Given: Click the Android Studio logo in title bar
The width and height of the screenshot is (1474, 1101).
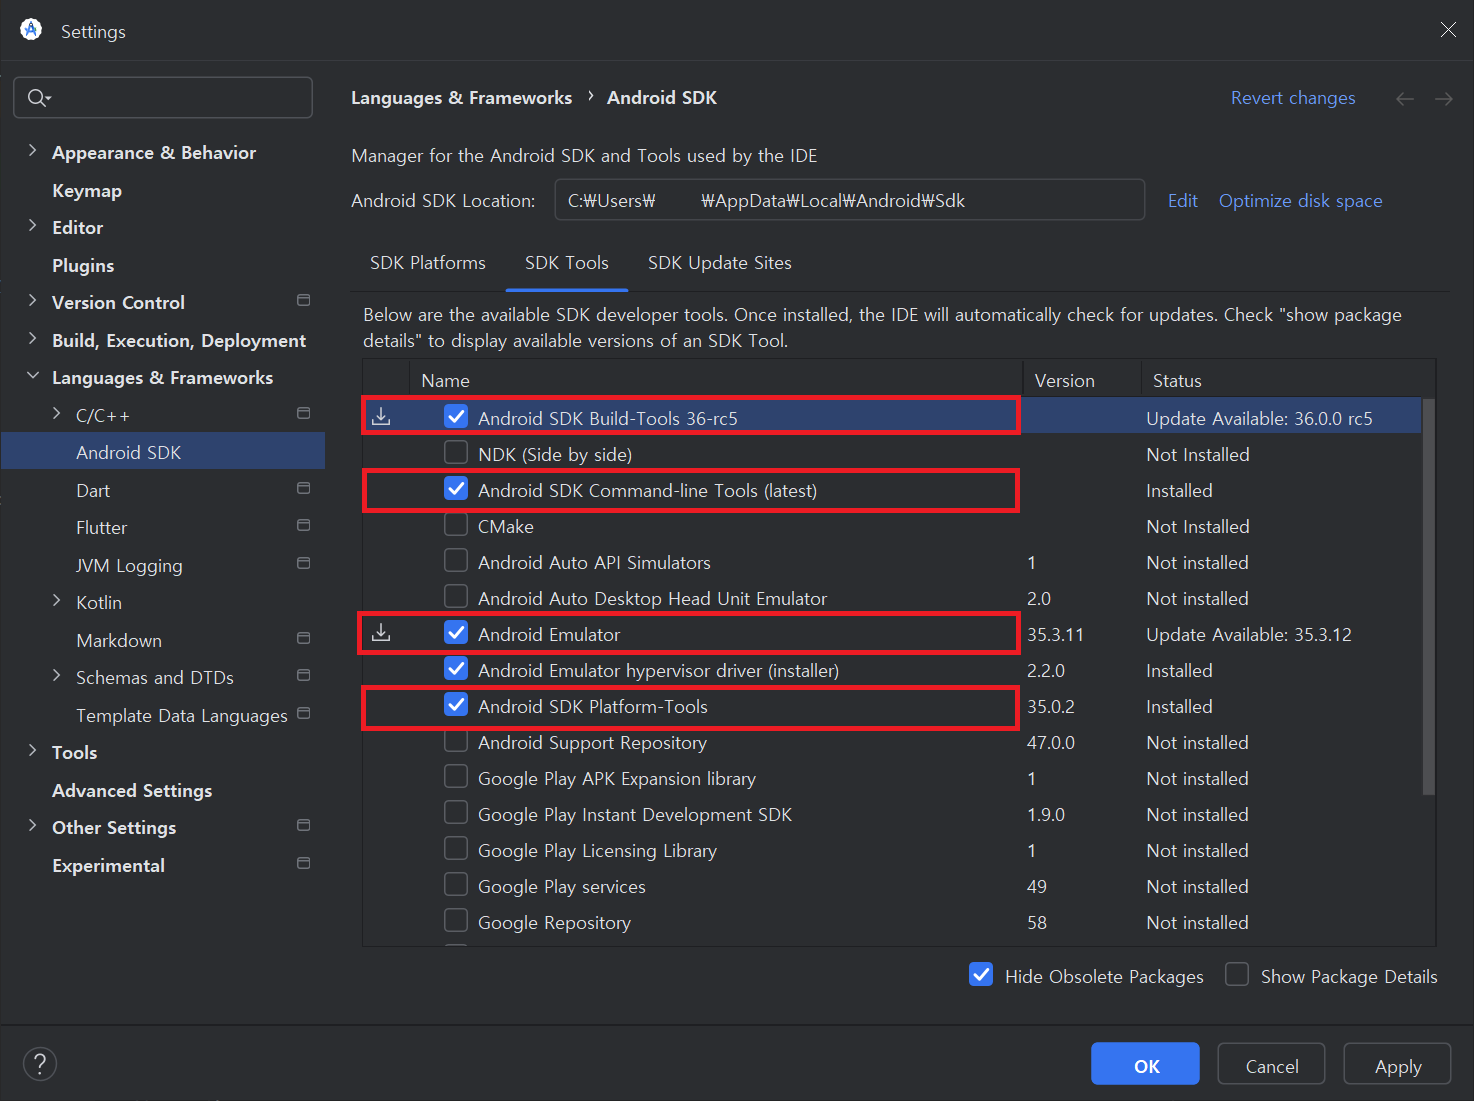Looking at the screenshot, I should point(31,30).
